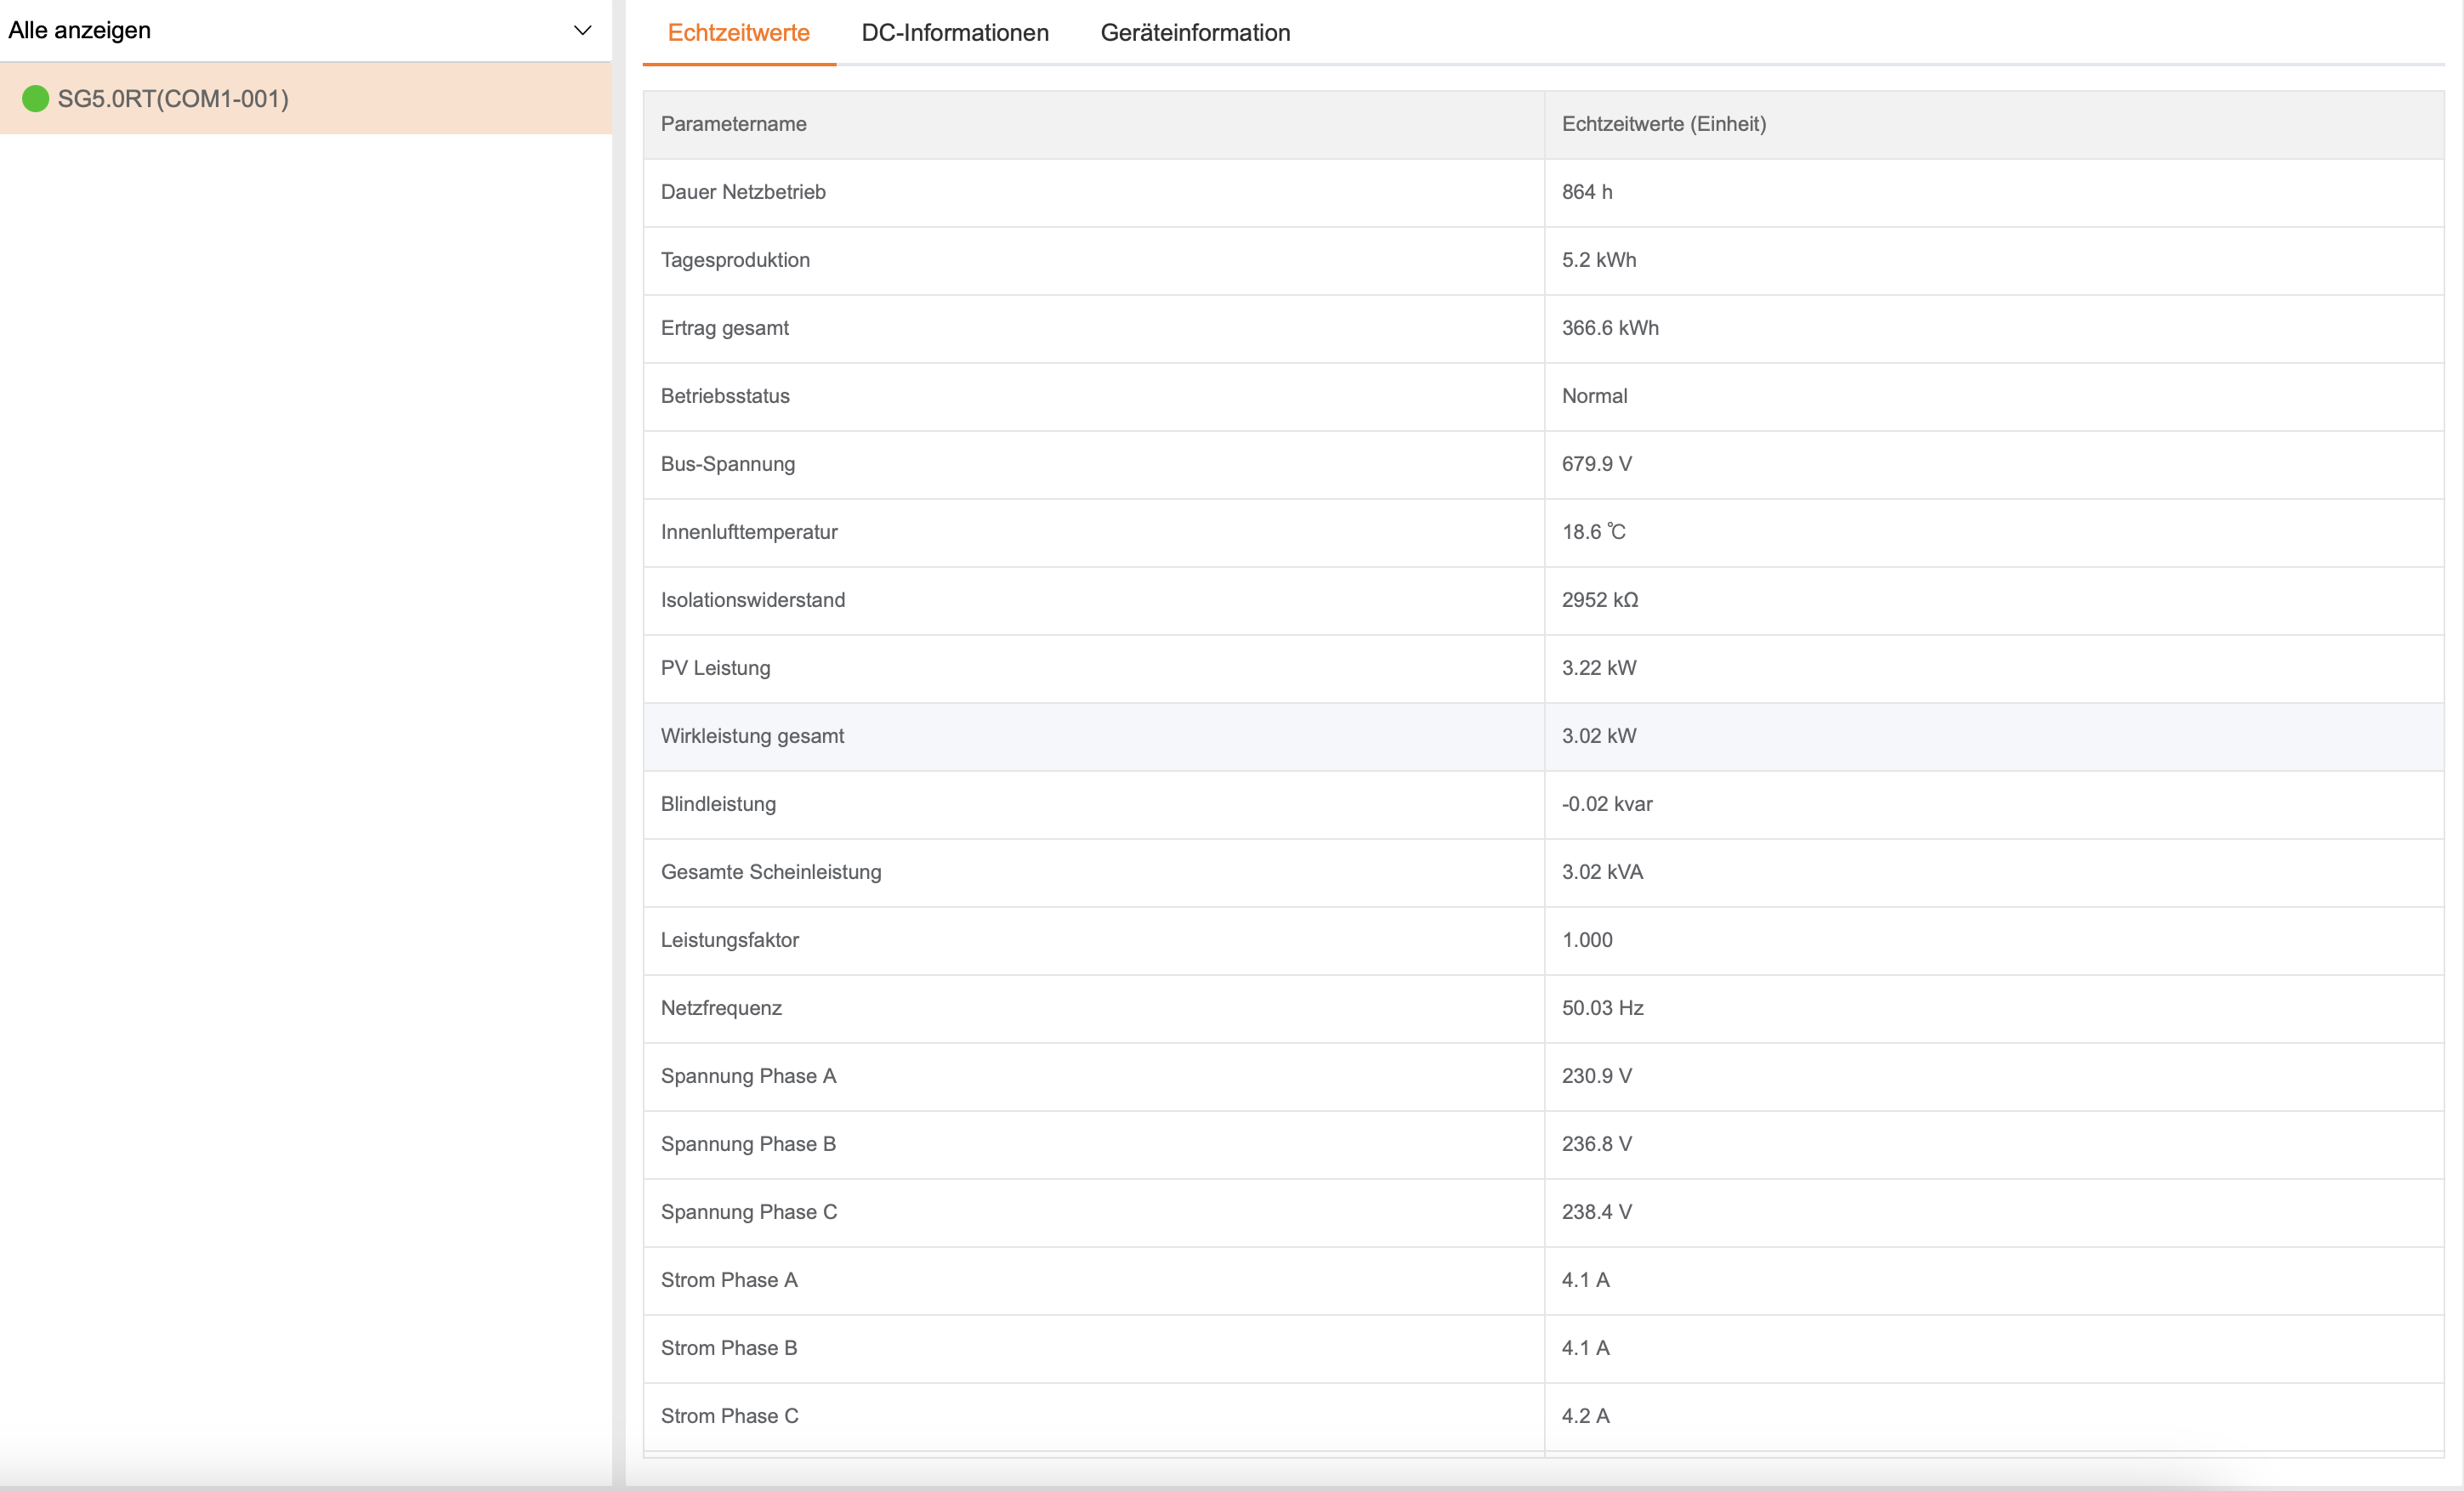Click the PV Leistung value 3.22 kW
Viewport: 2464px width, 1491px height.
[x=1598, y=668]
